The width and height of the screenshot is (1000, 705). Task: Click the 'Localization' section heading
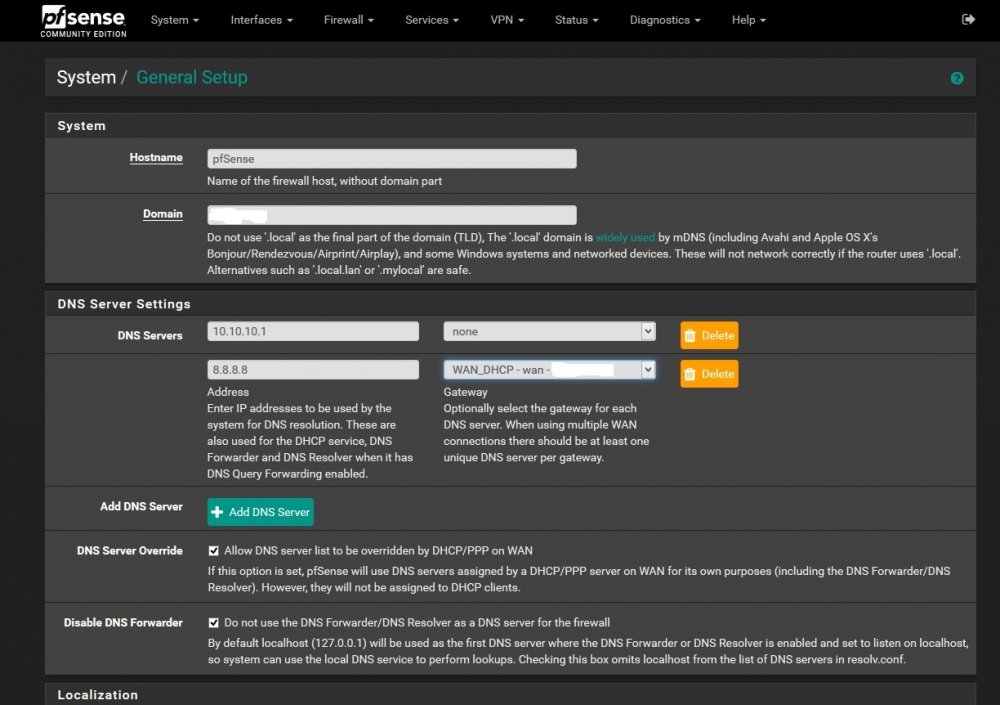pos(98,695)
